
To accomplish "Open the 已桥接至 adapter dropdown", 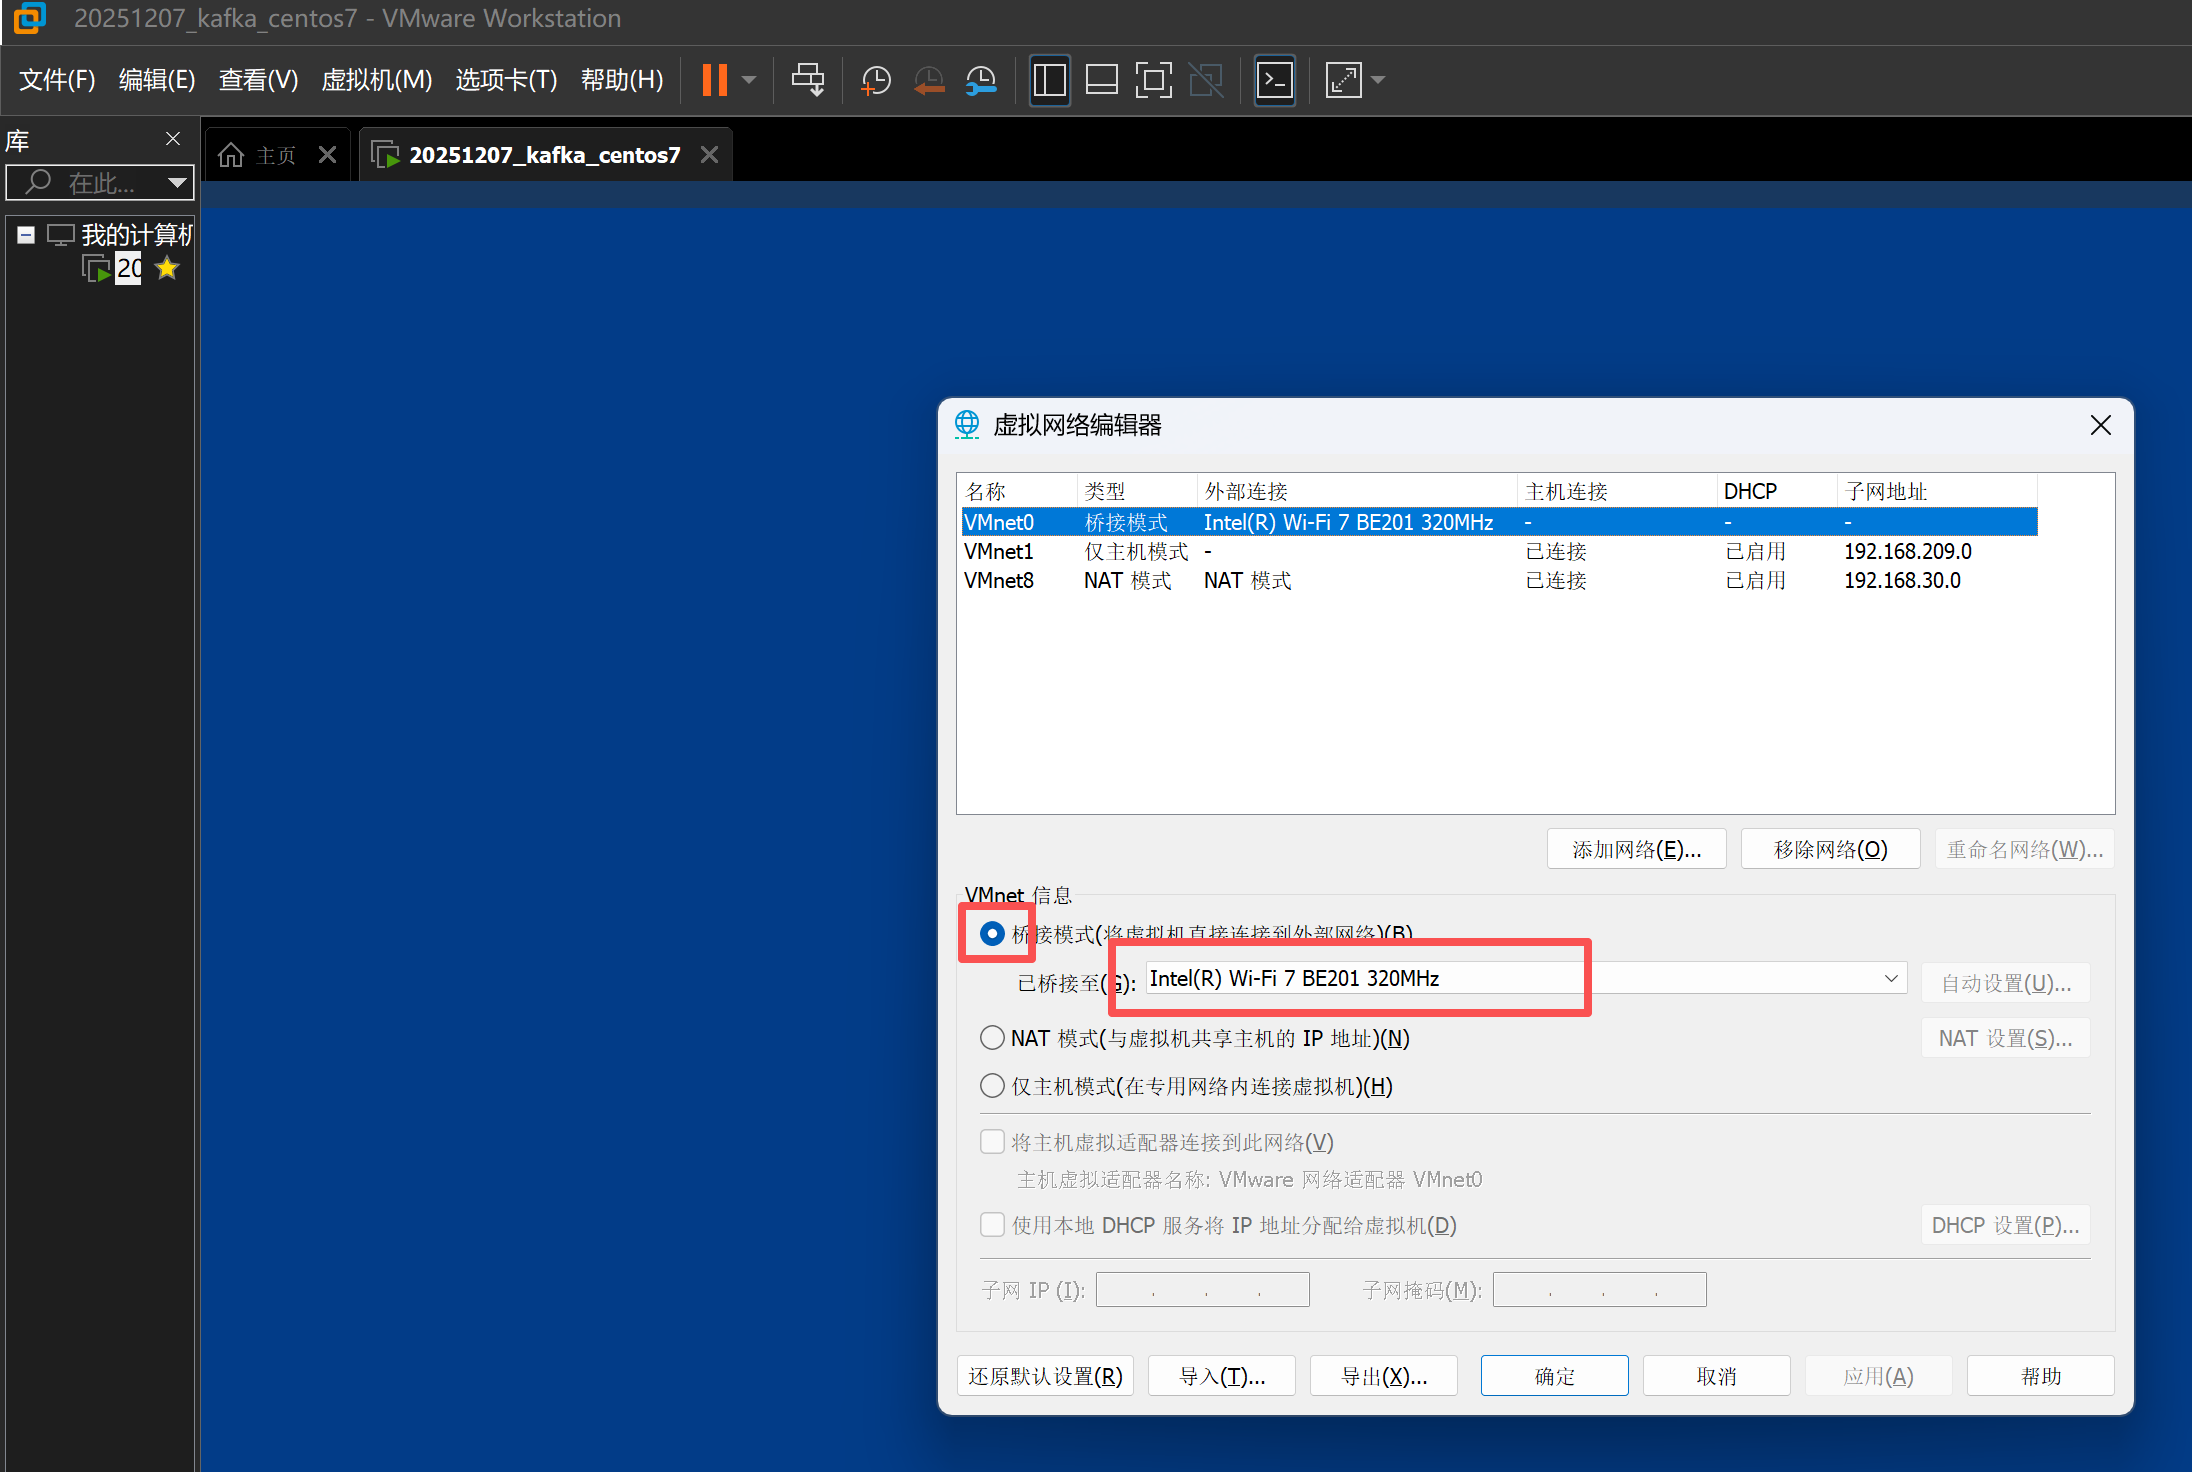I will click(1890, 979).
